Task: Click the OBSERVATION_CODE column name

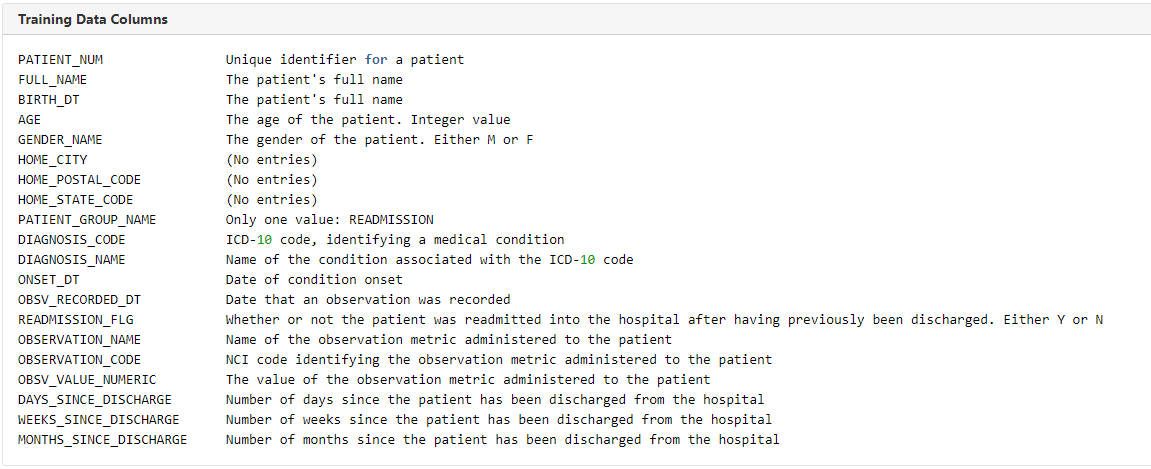Action: point(79,360)
